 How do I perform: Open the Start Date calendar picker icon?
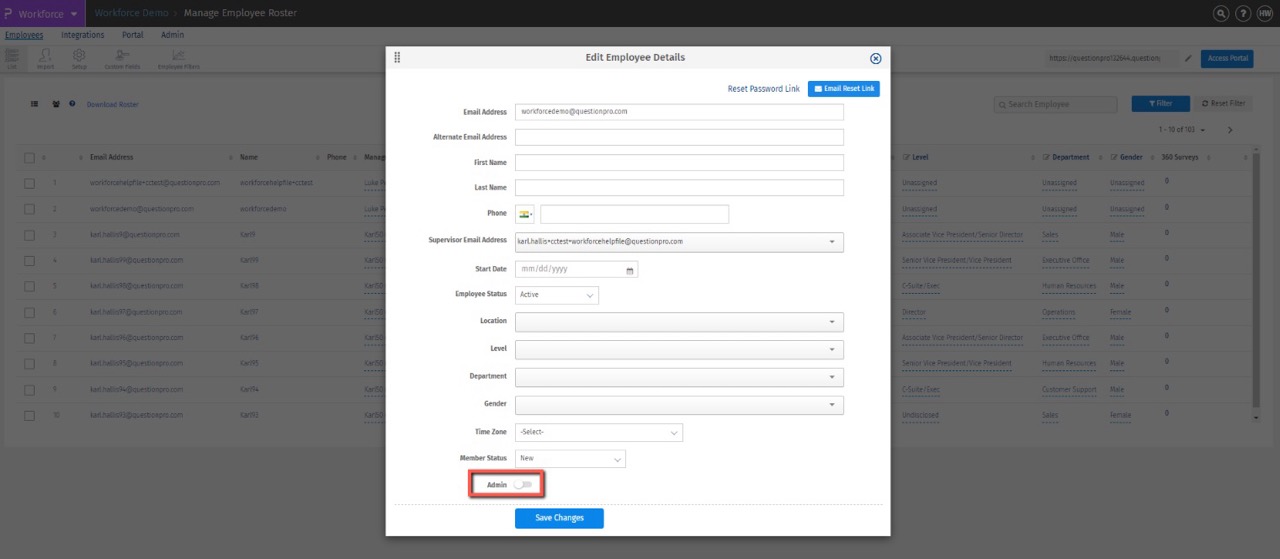(x=629, y=270)
